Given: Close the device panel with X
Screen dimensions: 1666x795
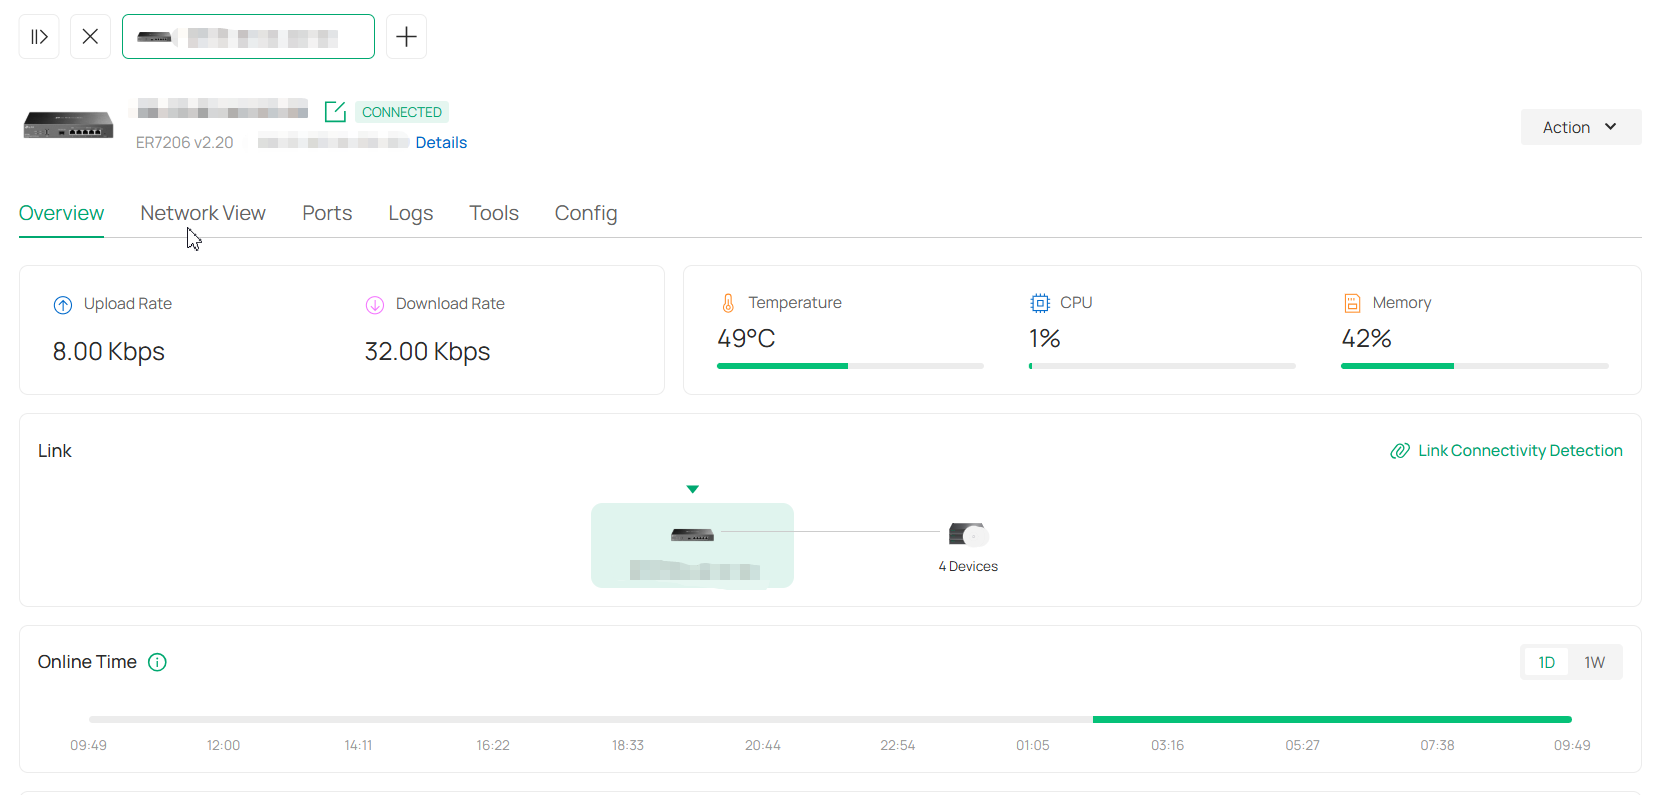Looking at the screenshot, I should 90,37.
